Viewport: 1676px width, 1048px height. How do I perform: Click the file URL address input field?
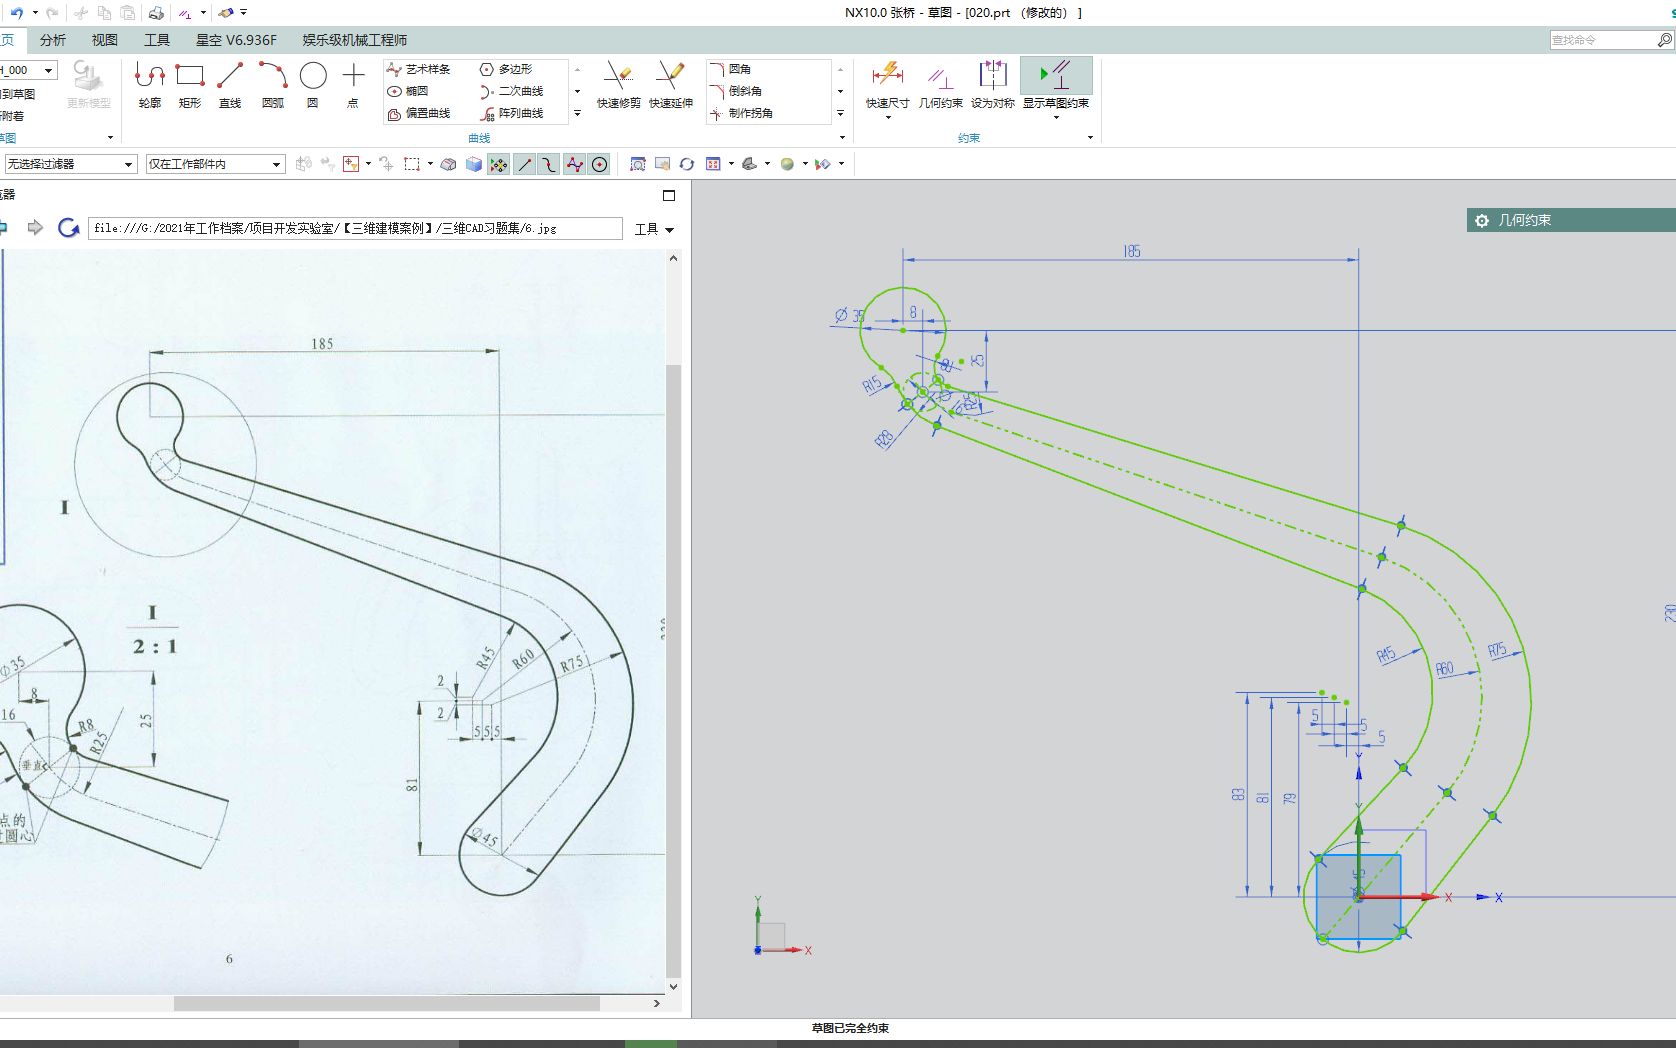350,228
